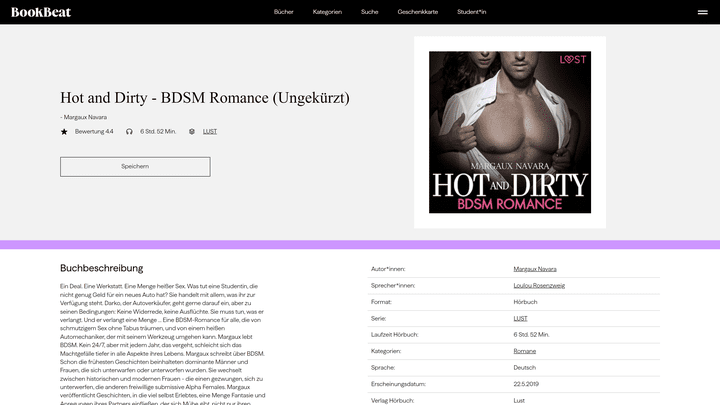Click the 'Autor*innen:' label

388,269
